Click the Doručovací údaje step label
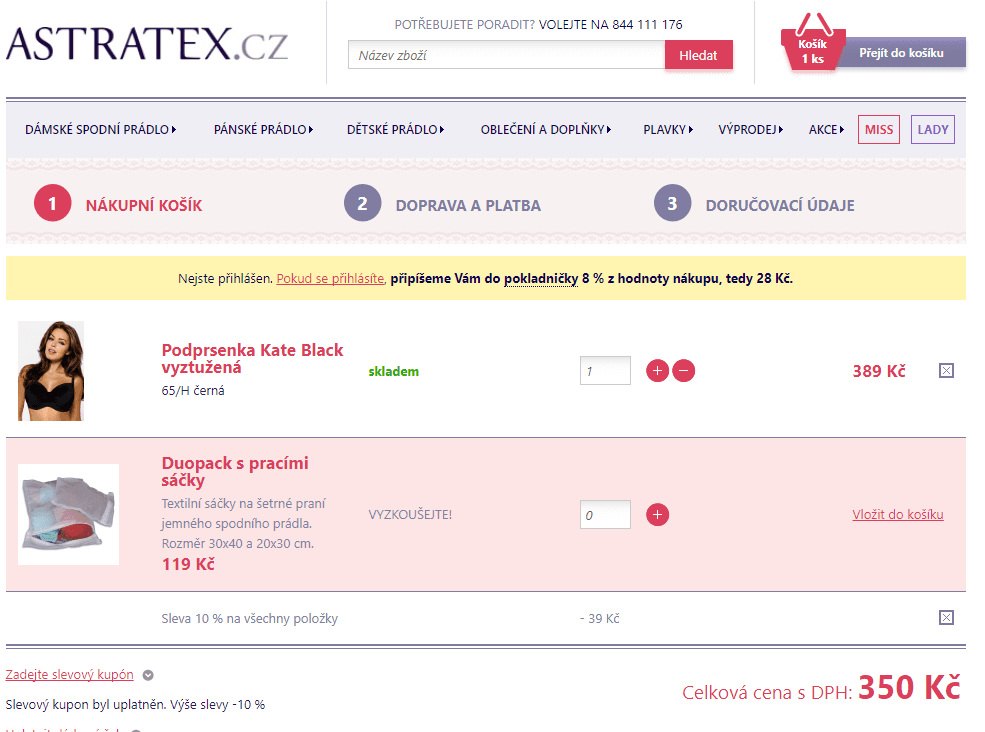This screenshot has height=732, width=985. pyautogui.click(x=780, y=205)
